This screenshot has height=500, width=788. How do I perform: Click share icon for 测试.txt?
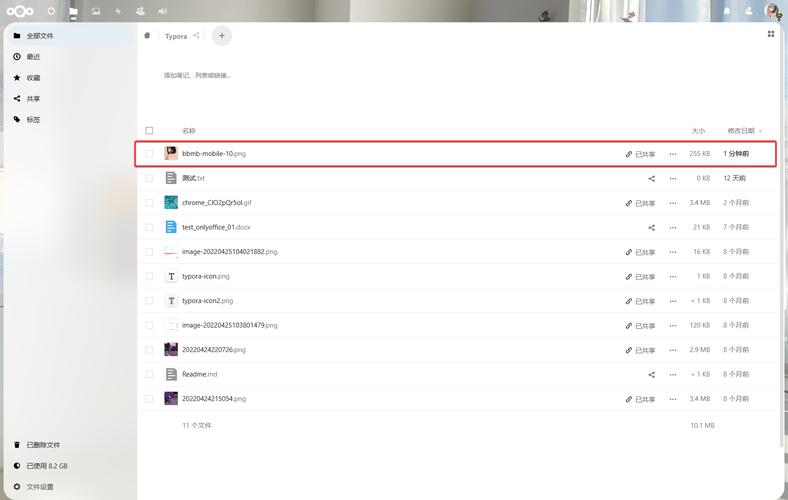(651, 178)
